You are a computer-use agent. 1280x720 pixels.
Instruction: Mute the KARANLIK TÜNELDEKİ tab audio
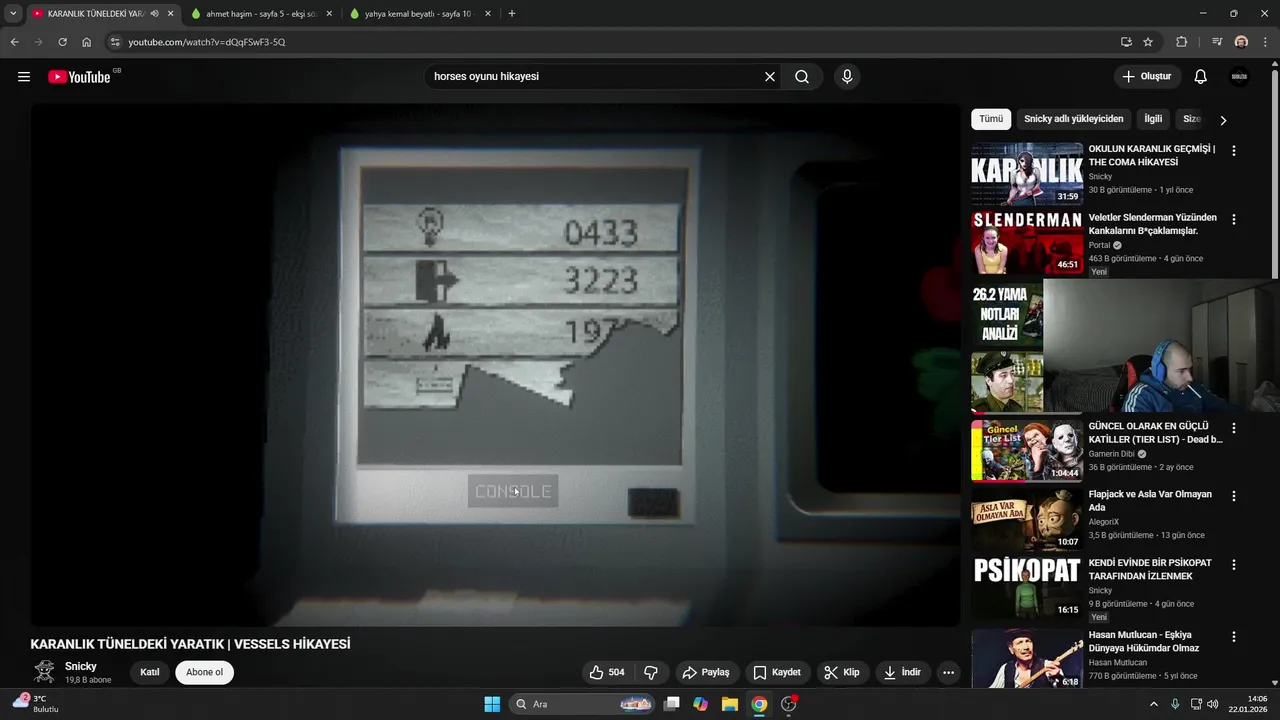pyautogui.click(x=154, y=14)
